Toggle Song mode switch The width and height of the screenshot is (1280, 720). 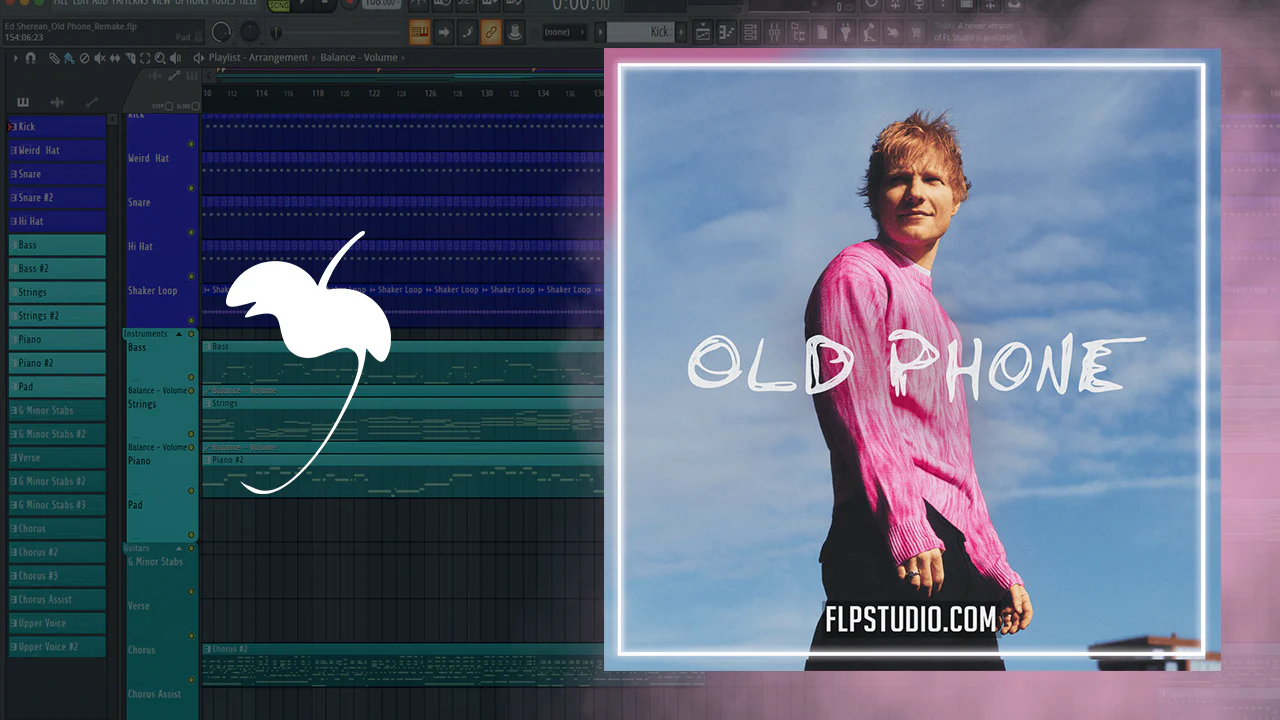279,5
